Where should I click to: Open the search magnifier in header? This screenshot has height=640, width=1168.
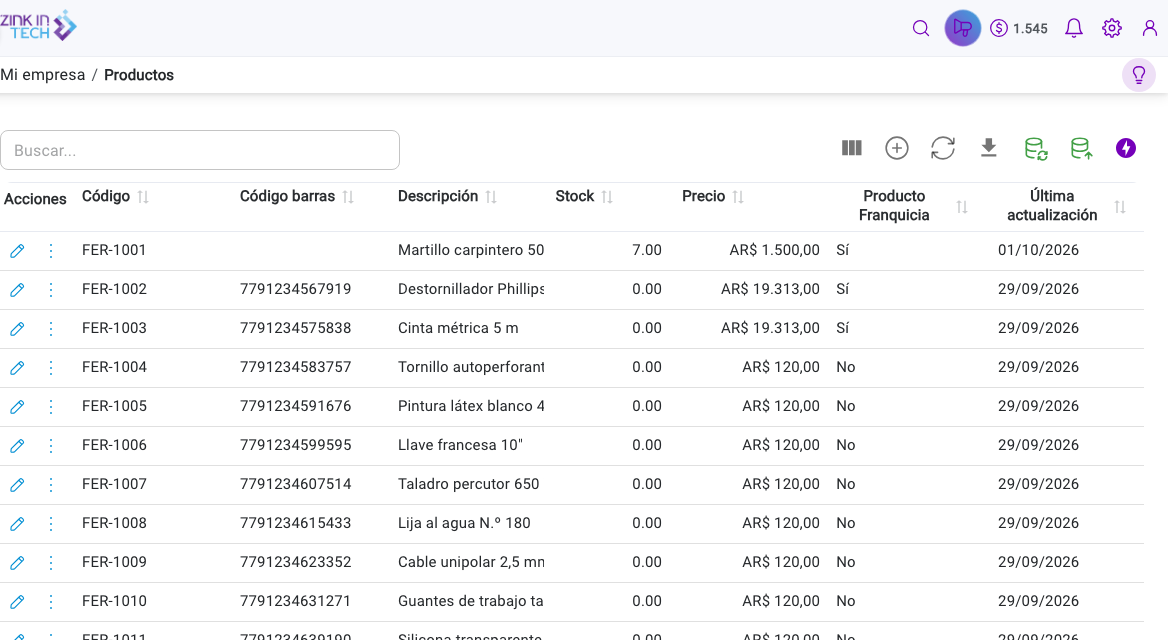tap(921, 28)
